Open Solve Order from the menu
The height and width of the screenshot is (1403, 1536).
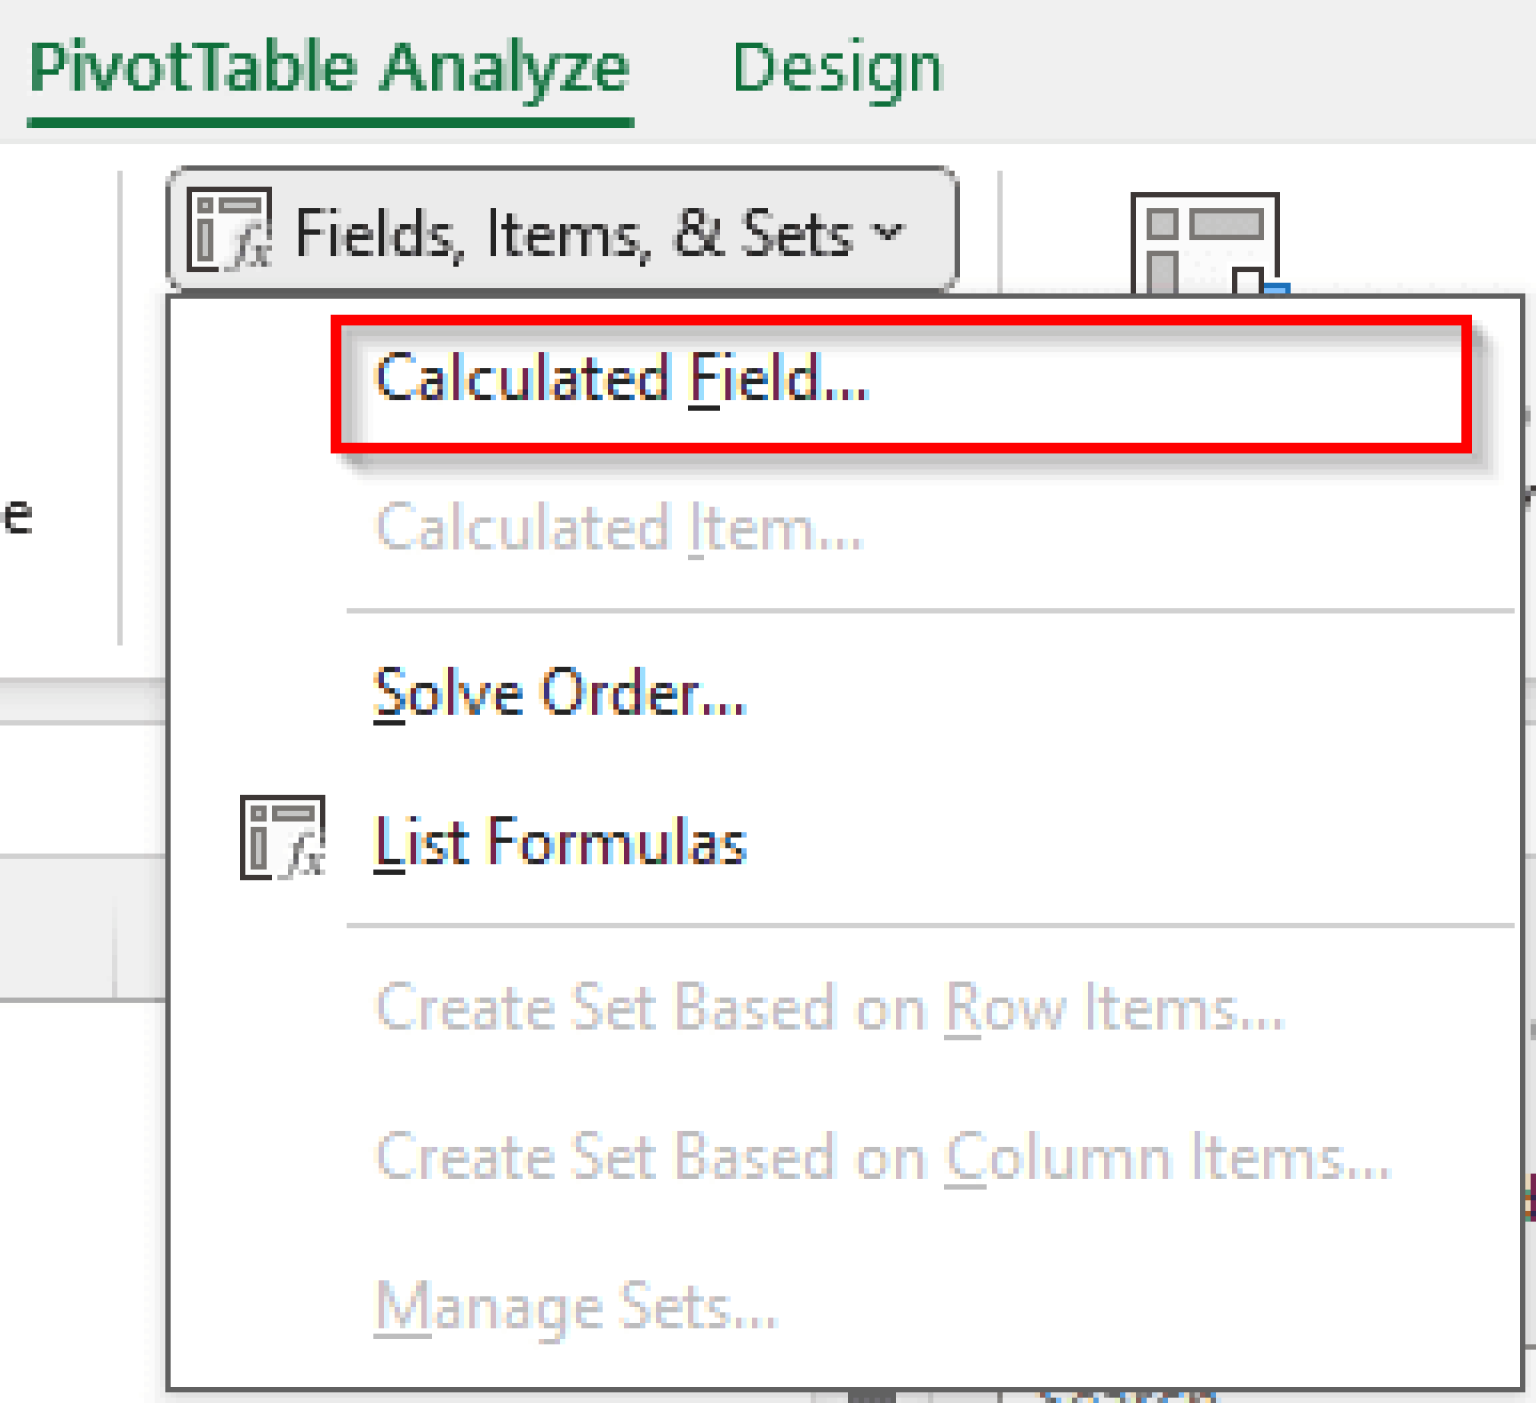point(558,692)
